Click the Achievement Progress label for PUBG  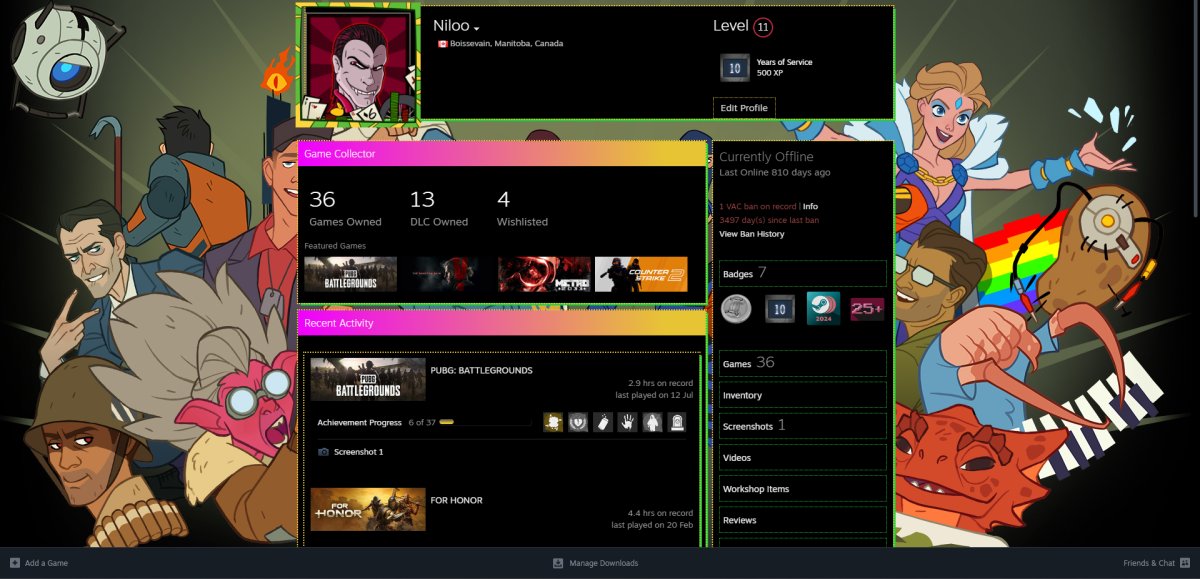click(360, 423)
